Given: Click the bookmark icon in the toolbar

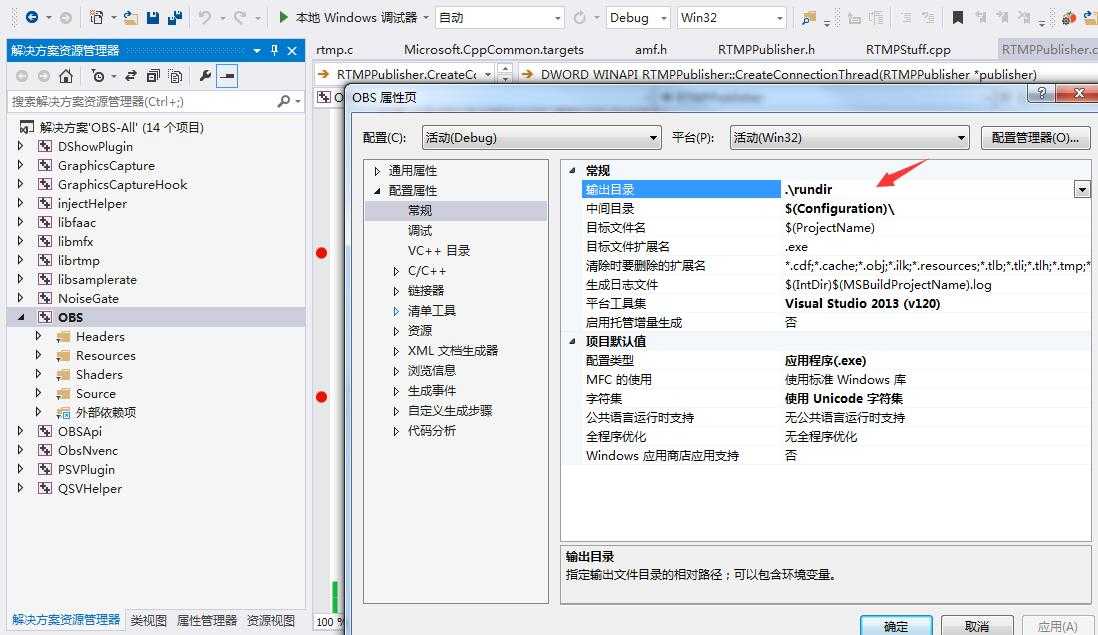Looking at the screenshot, I should (x=957, y=18).
